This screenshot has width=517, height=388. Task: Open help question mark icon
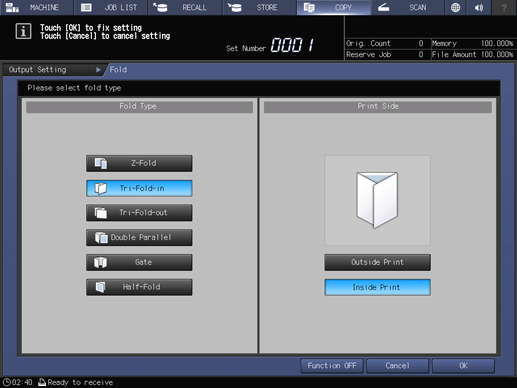(x=504, y=7)
